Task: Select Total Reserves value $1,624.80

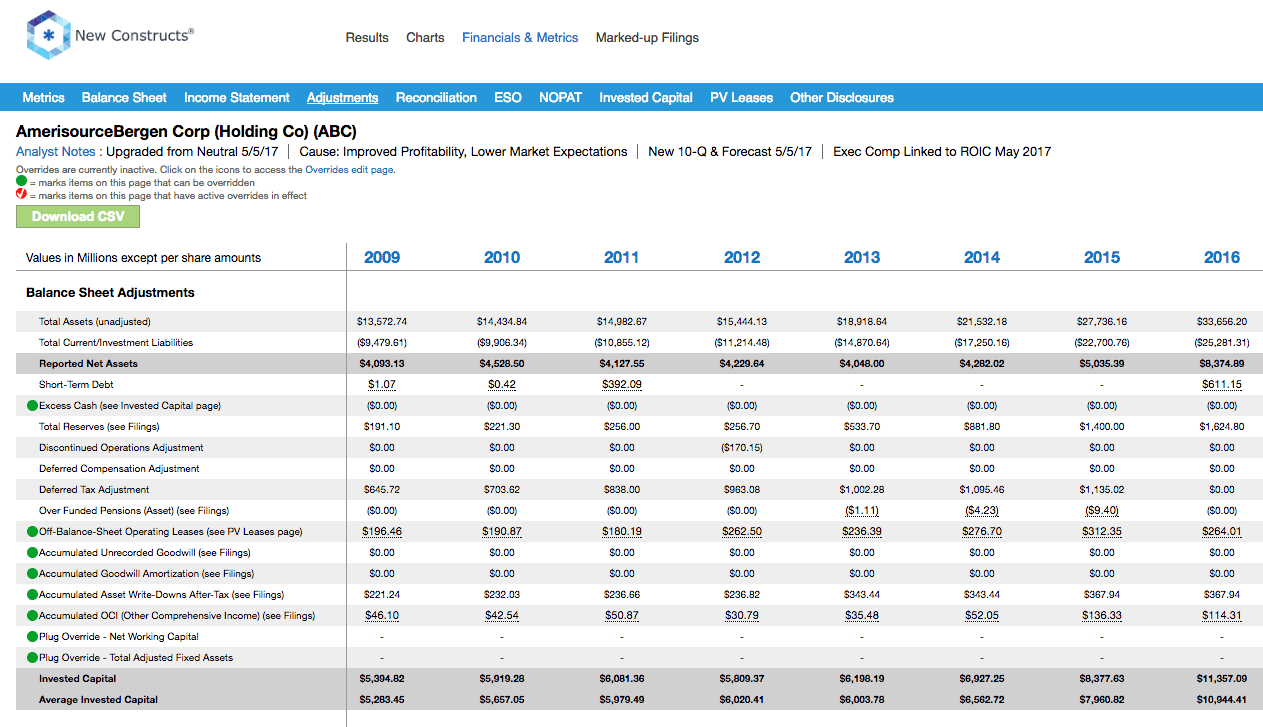Action: click(x=1222, y=427)
